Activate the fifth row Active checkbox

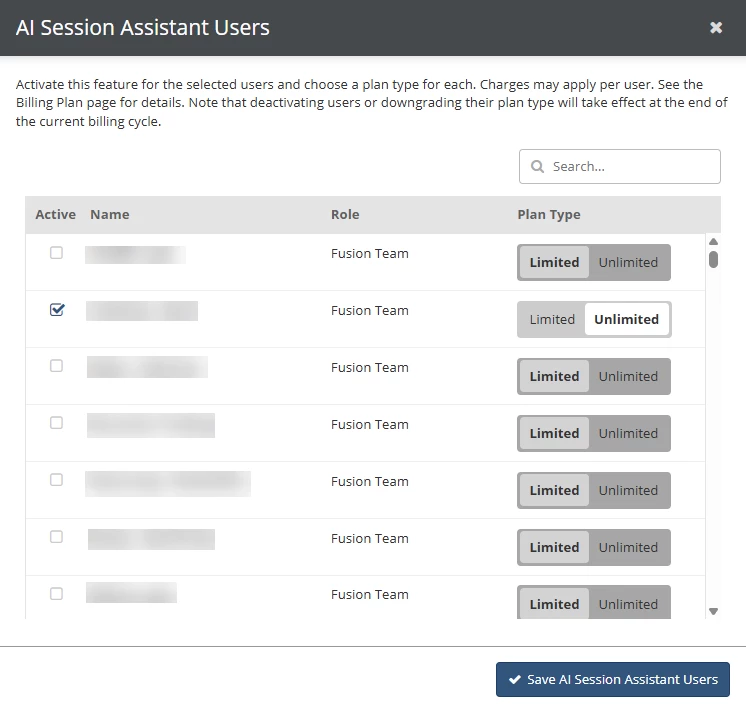pos(56,480)
